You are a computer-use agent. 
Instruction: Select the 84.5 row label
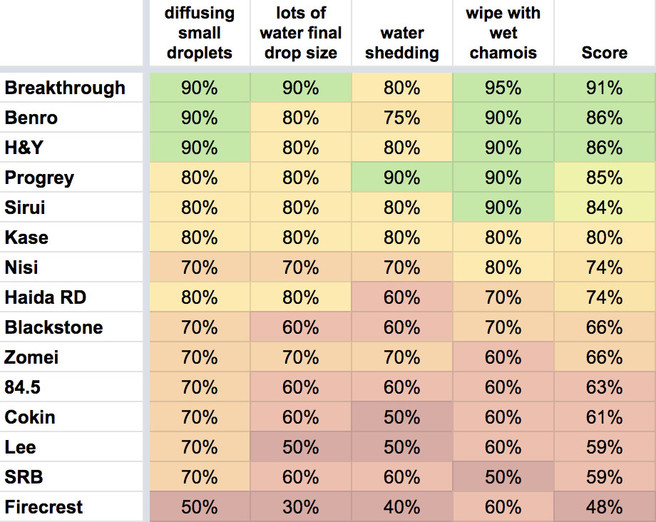tap(25, 387)
